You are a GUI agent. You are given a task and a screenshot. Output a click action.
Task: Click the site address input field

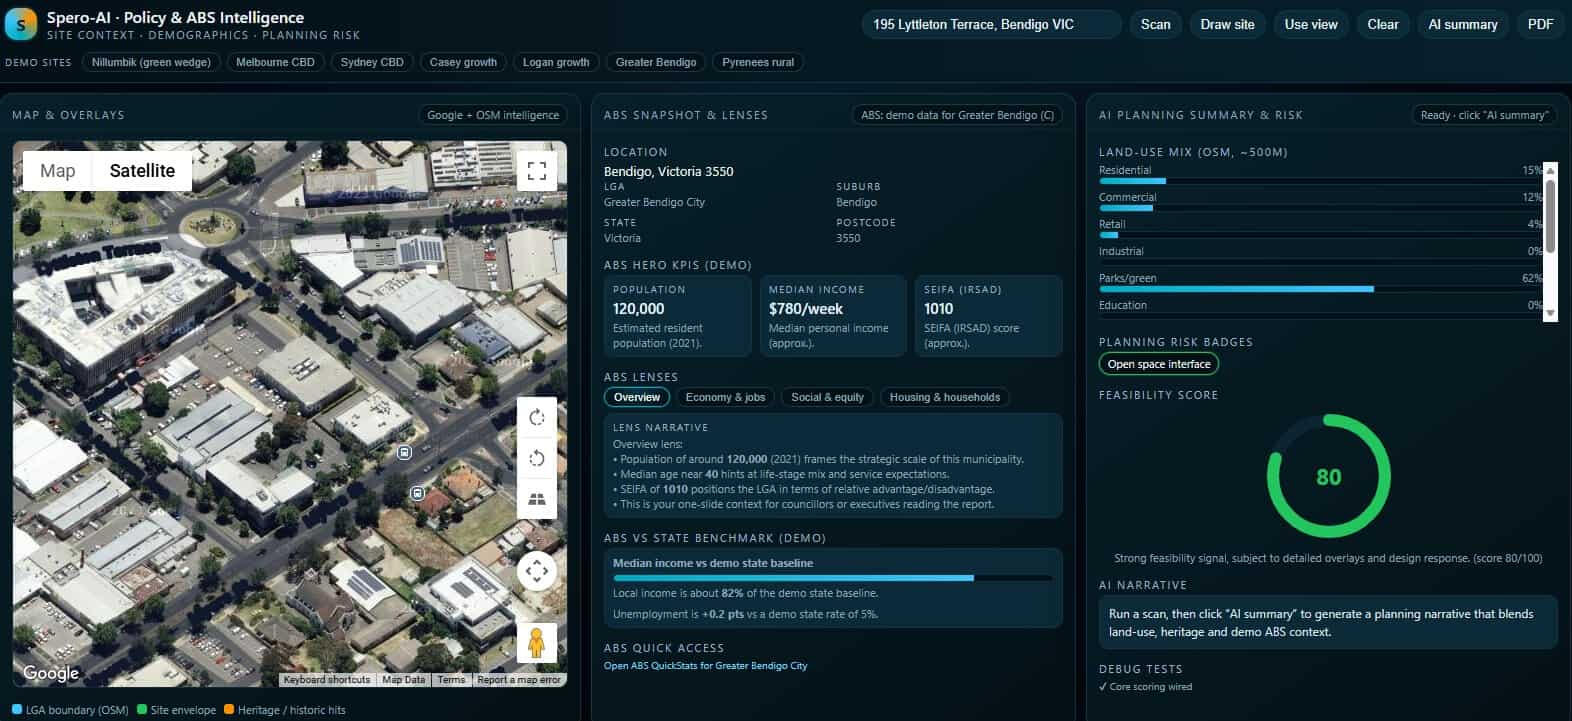point(990,24)
